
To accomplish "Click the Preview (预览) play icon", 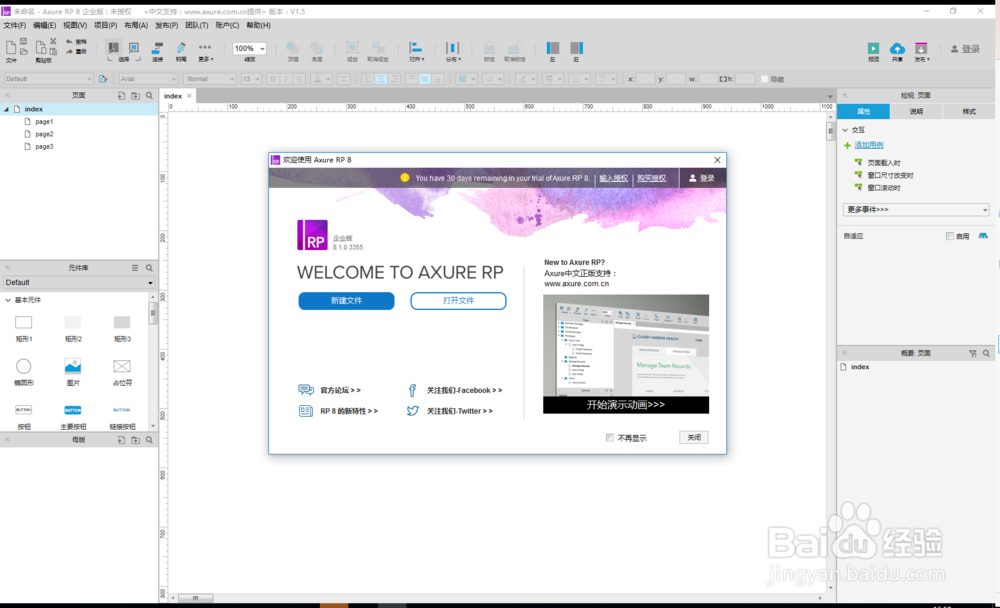I will tap(873, 48).
